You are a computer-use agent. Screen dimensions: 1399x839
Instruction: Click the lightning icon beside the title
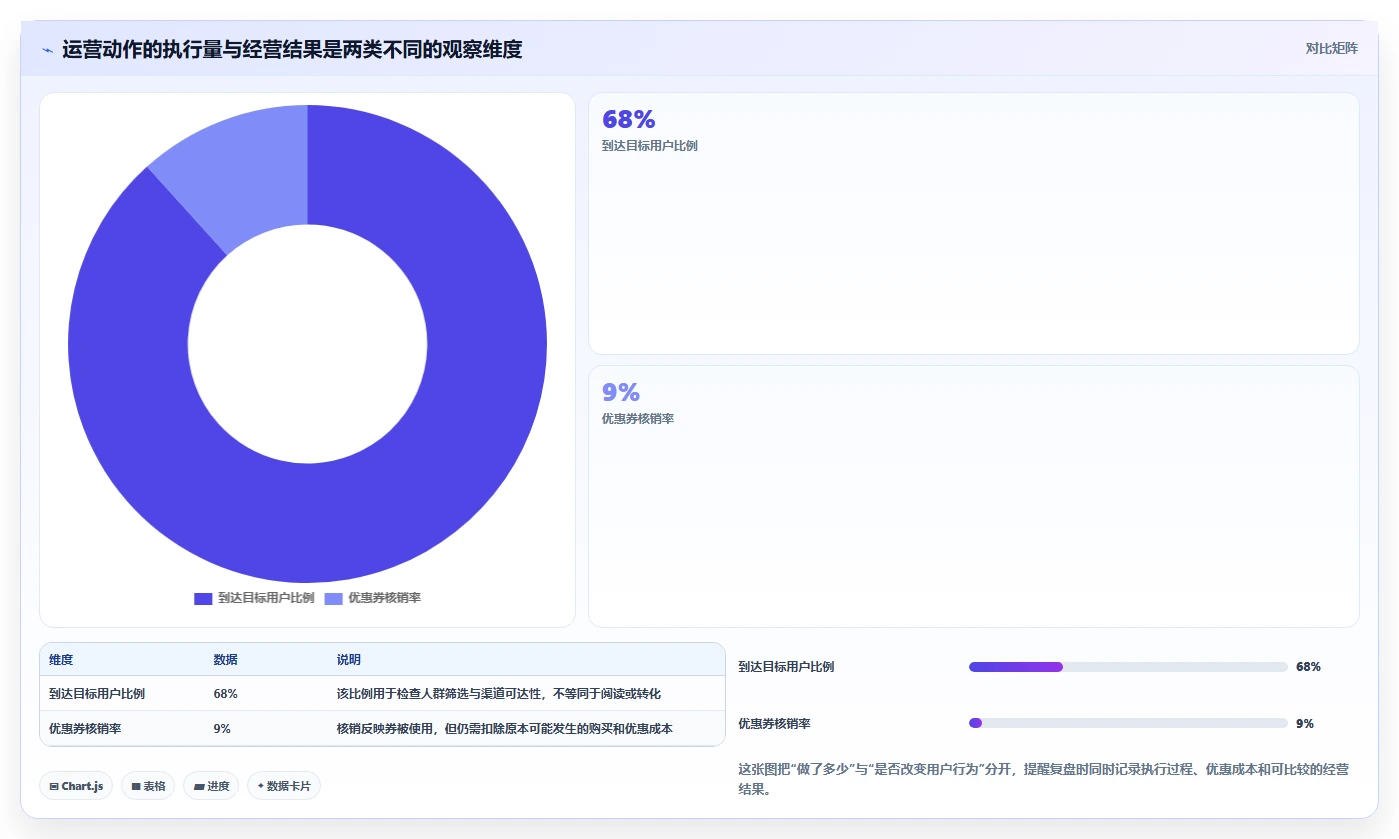[x=47, y=49]
